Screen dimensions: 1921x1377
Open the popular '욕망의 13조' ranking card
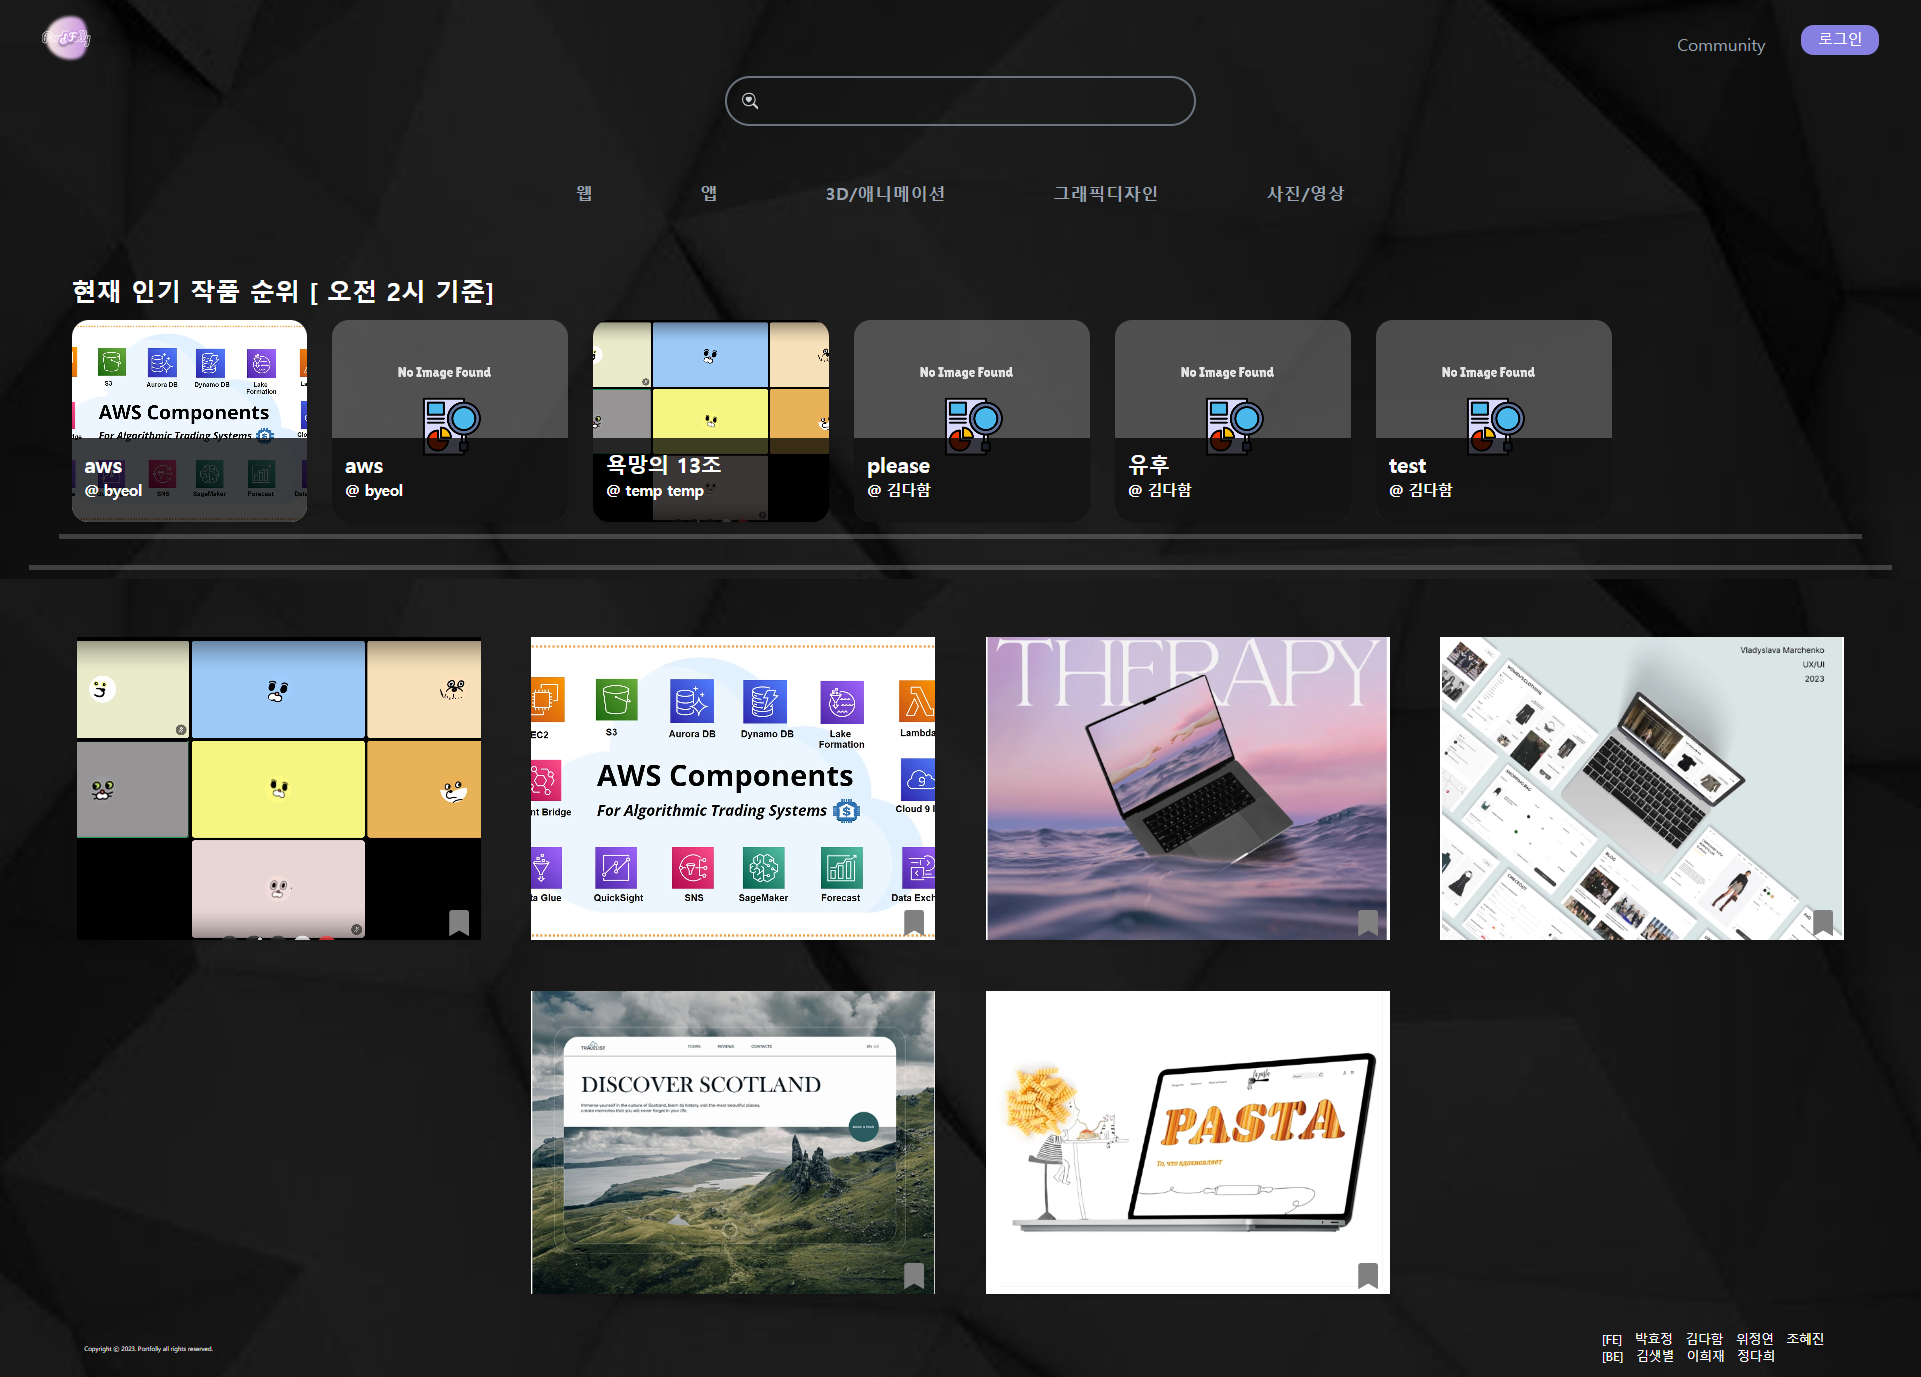pos(710,420)
